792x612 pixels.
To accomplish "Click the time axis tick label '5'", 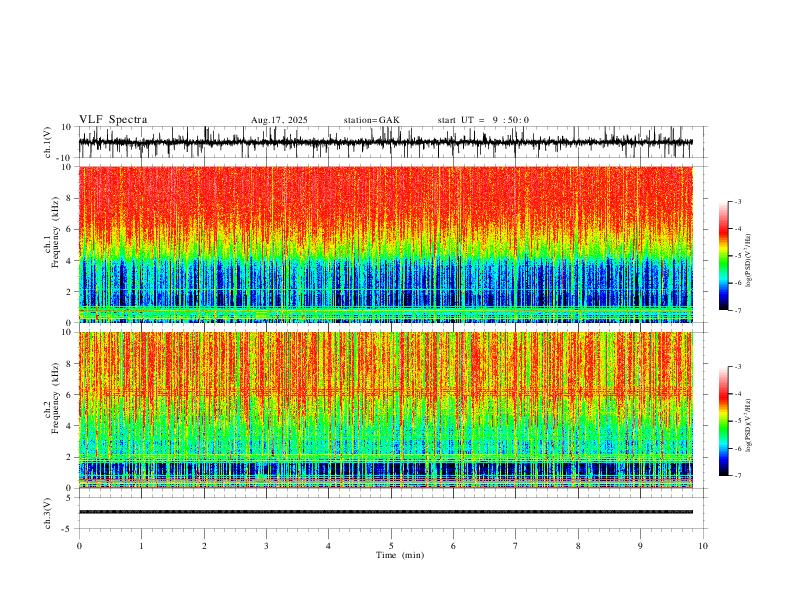I will point(391,546).
